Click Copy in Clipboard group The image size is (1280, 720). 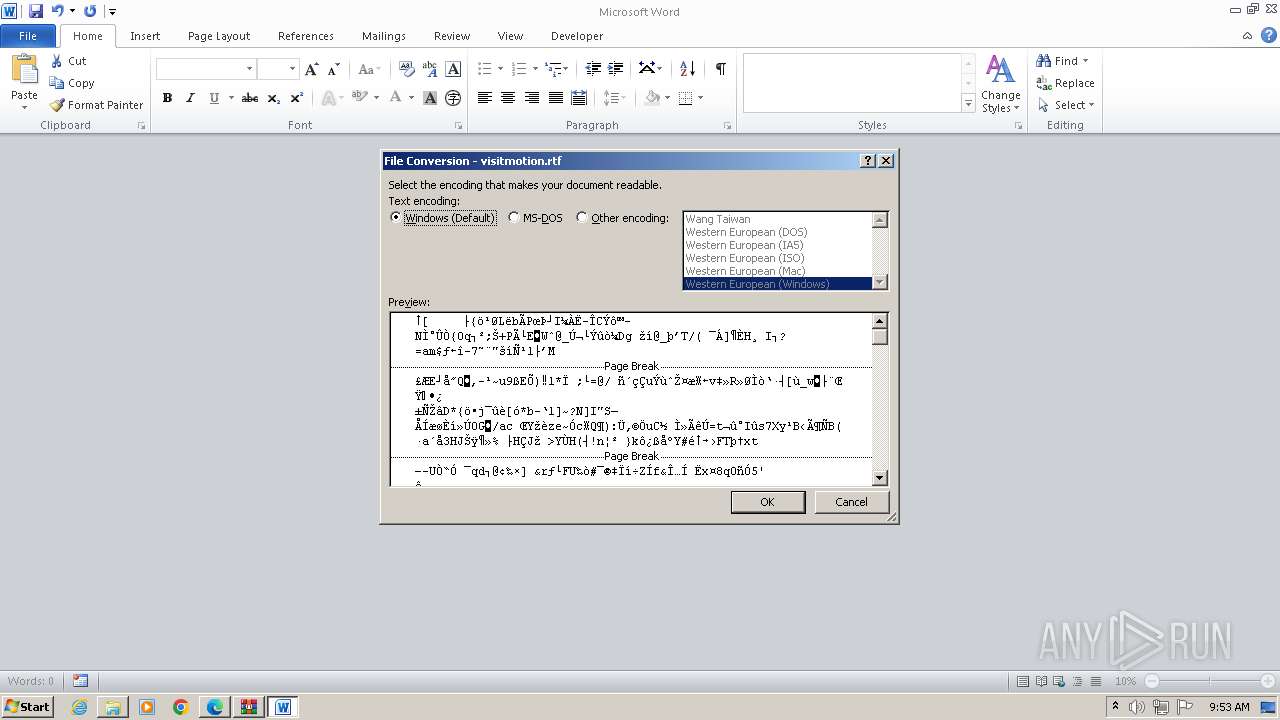(x=73, y=83)
